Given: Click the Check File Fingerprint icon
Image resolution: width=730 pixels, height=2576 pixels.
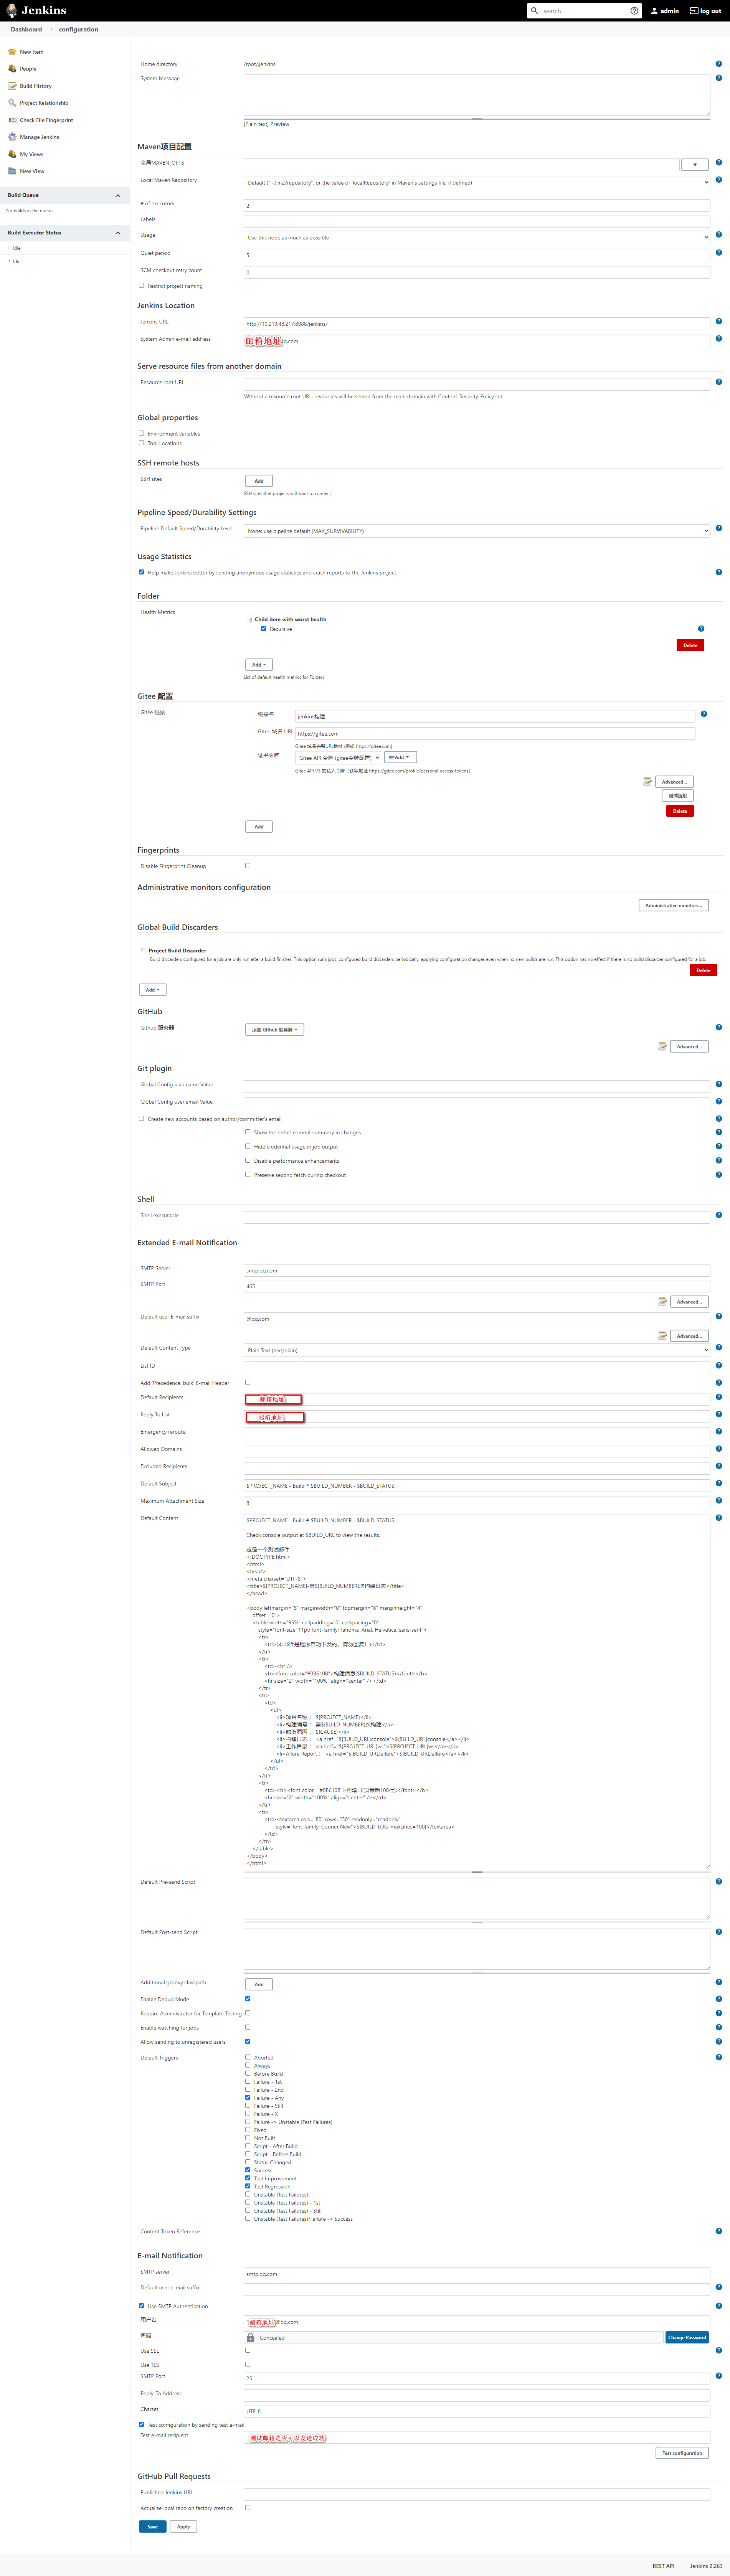Looking at the screenshot, I should tap(12, 120).
